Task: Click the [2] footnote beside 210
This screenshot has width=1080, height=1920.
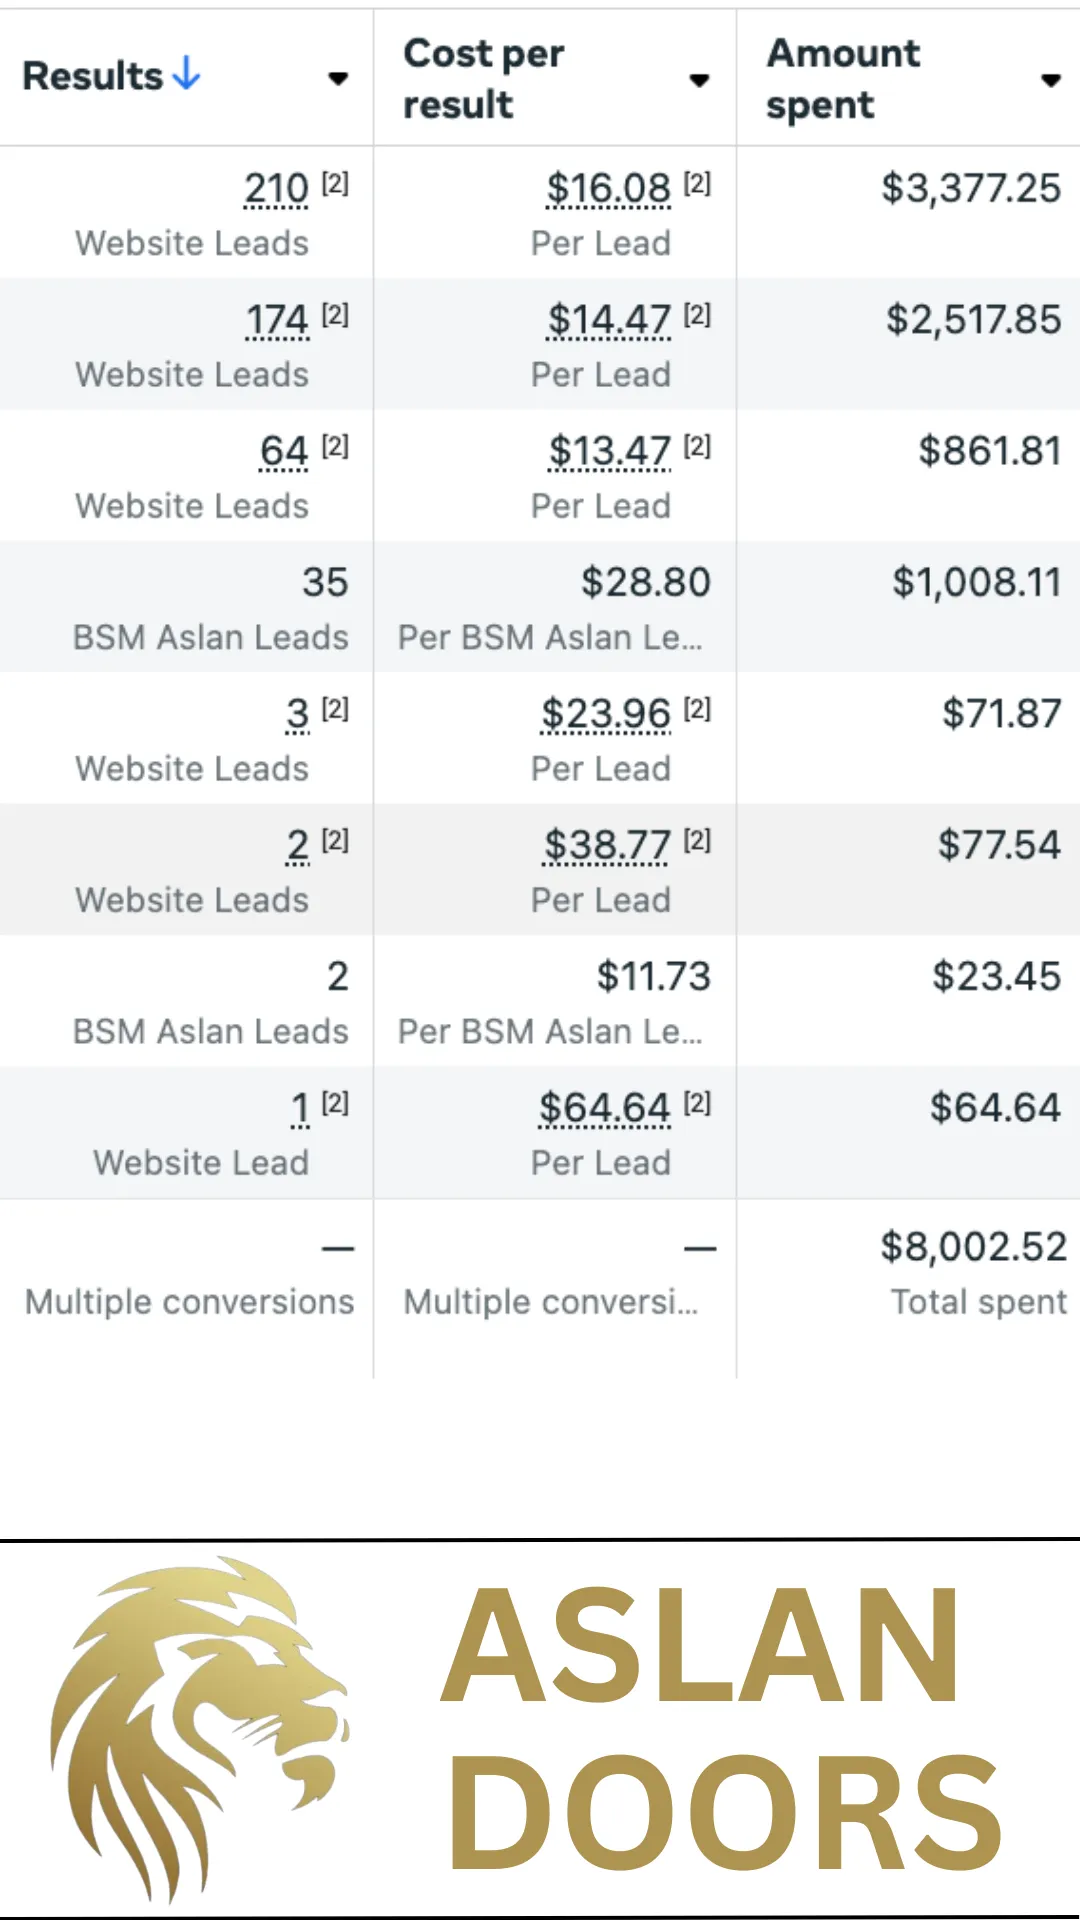Action: click(335, 183)
